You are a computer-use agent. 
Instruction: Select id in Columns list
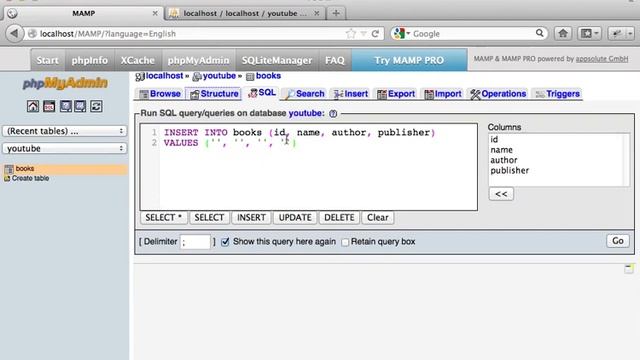(494, 140)
